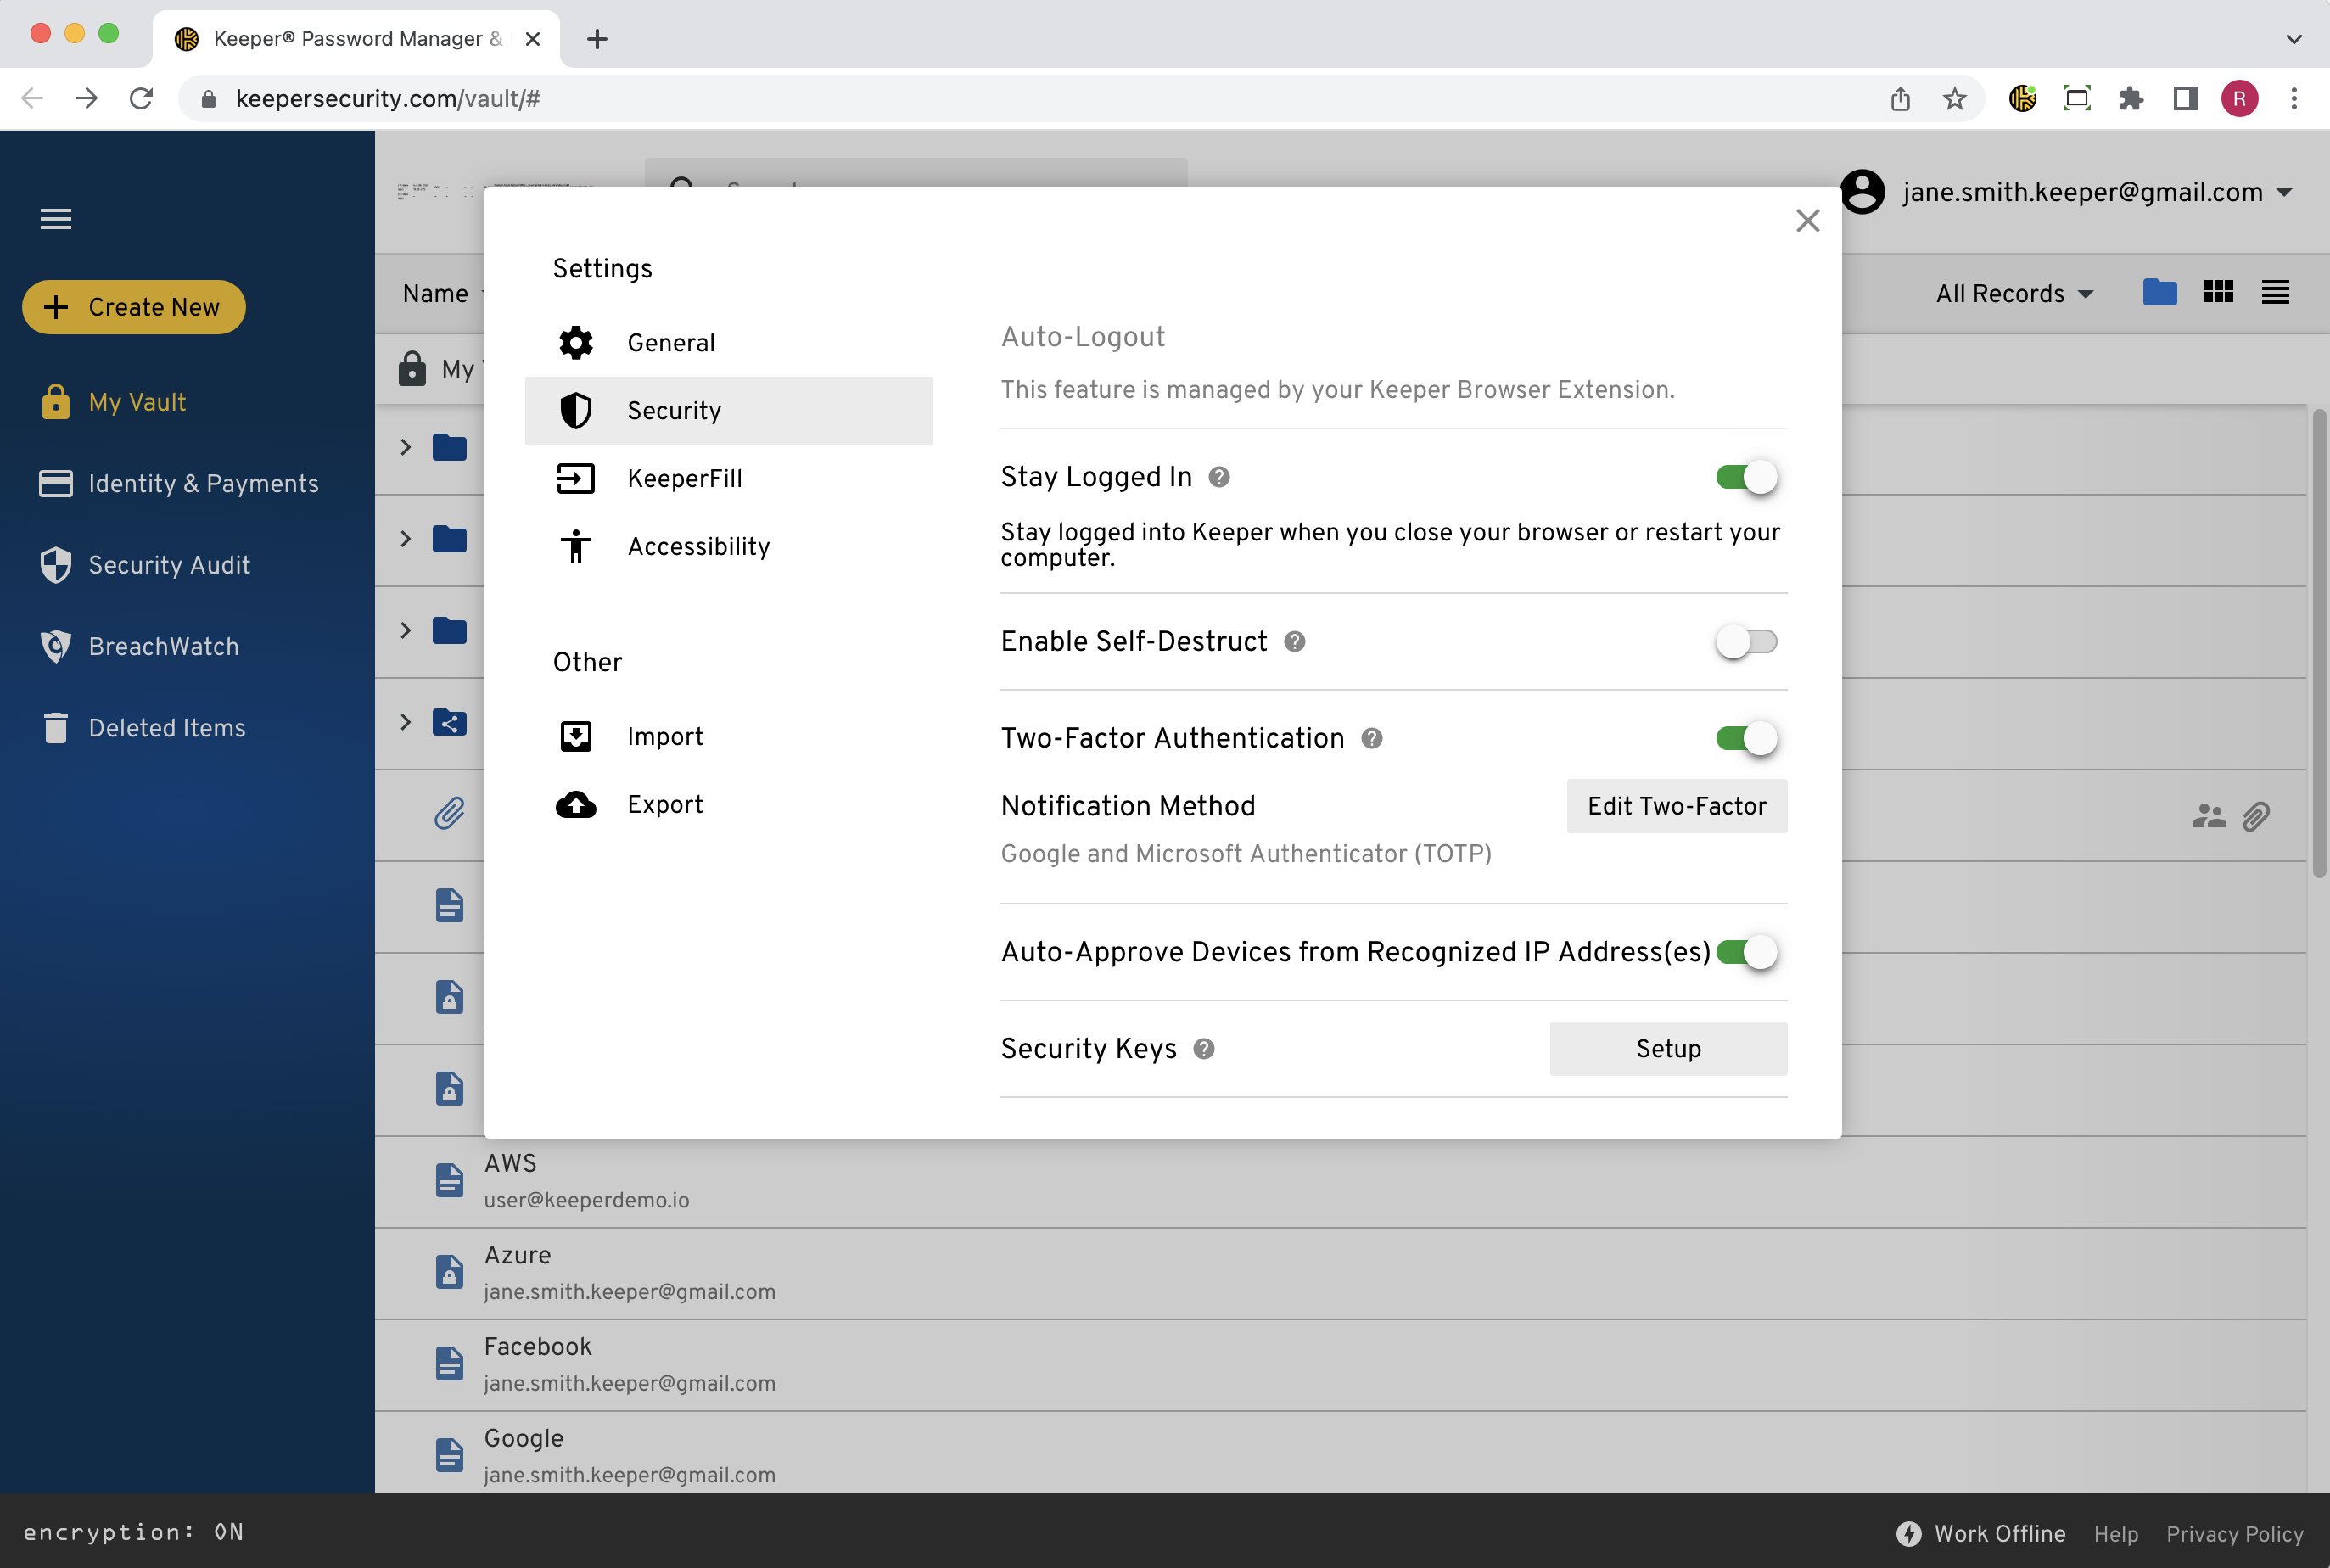Open the Import option

(x=728, y=736)
